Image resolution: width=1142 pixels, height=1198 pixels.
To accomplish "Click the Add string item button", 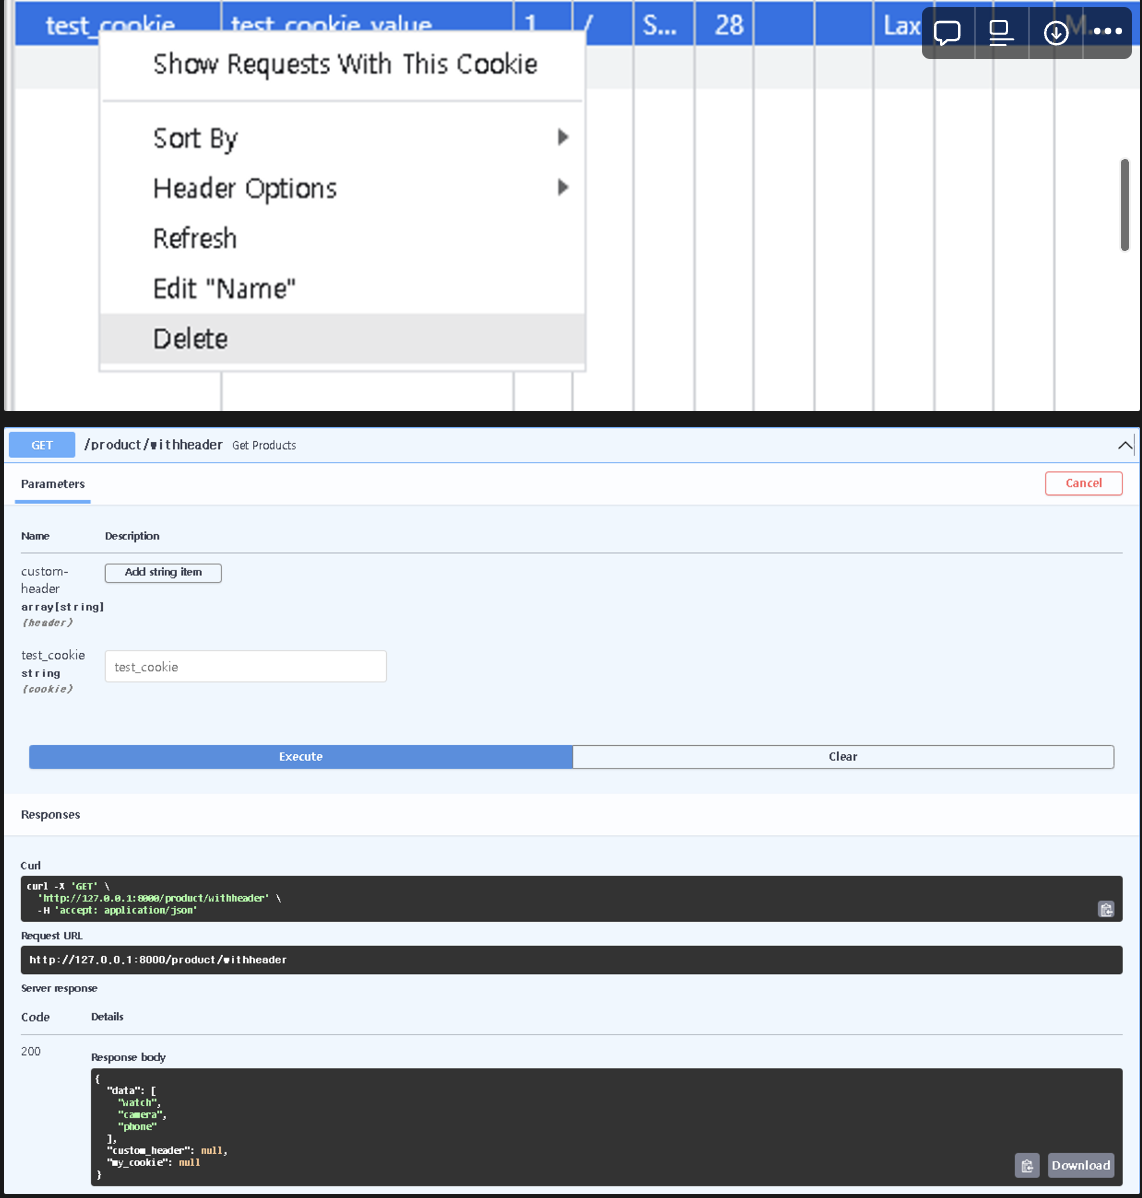I will [x=163, y=573].
